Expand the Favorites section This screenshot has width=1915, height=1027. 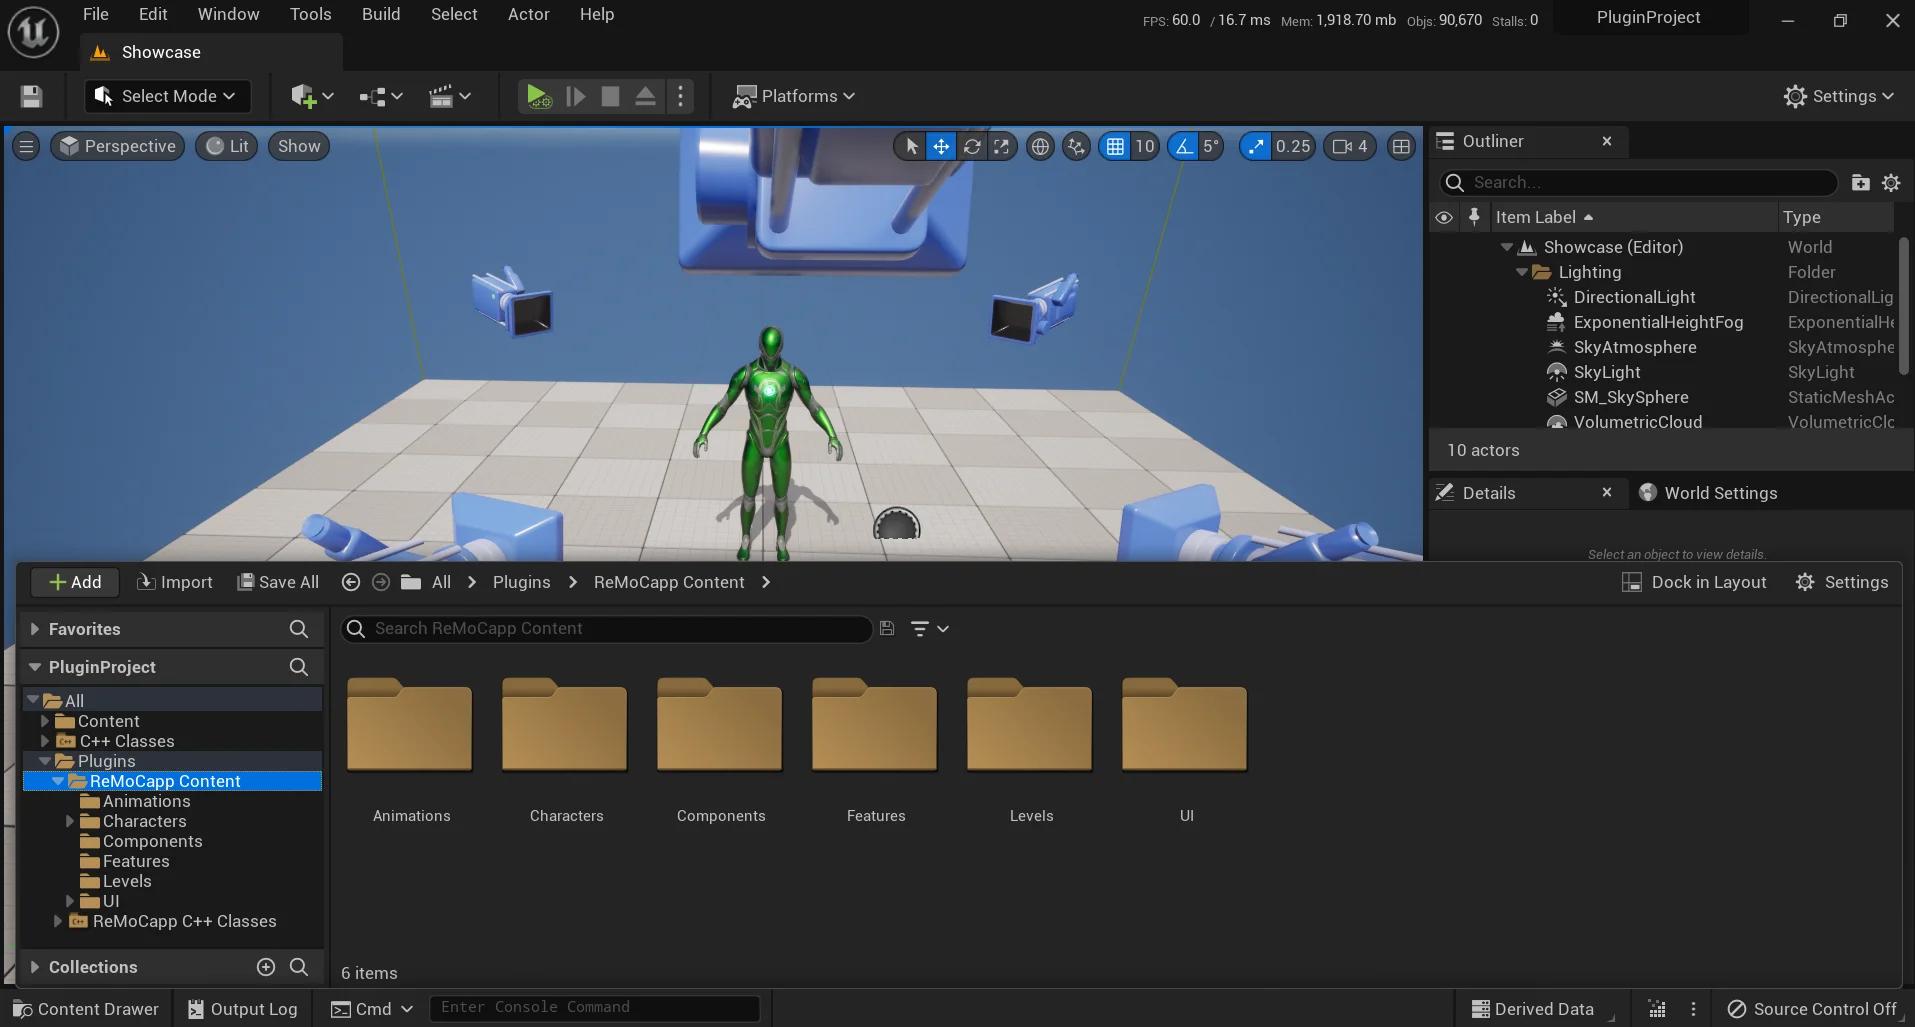35,629
